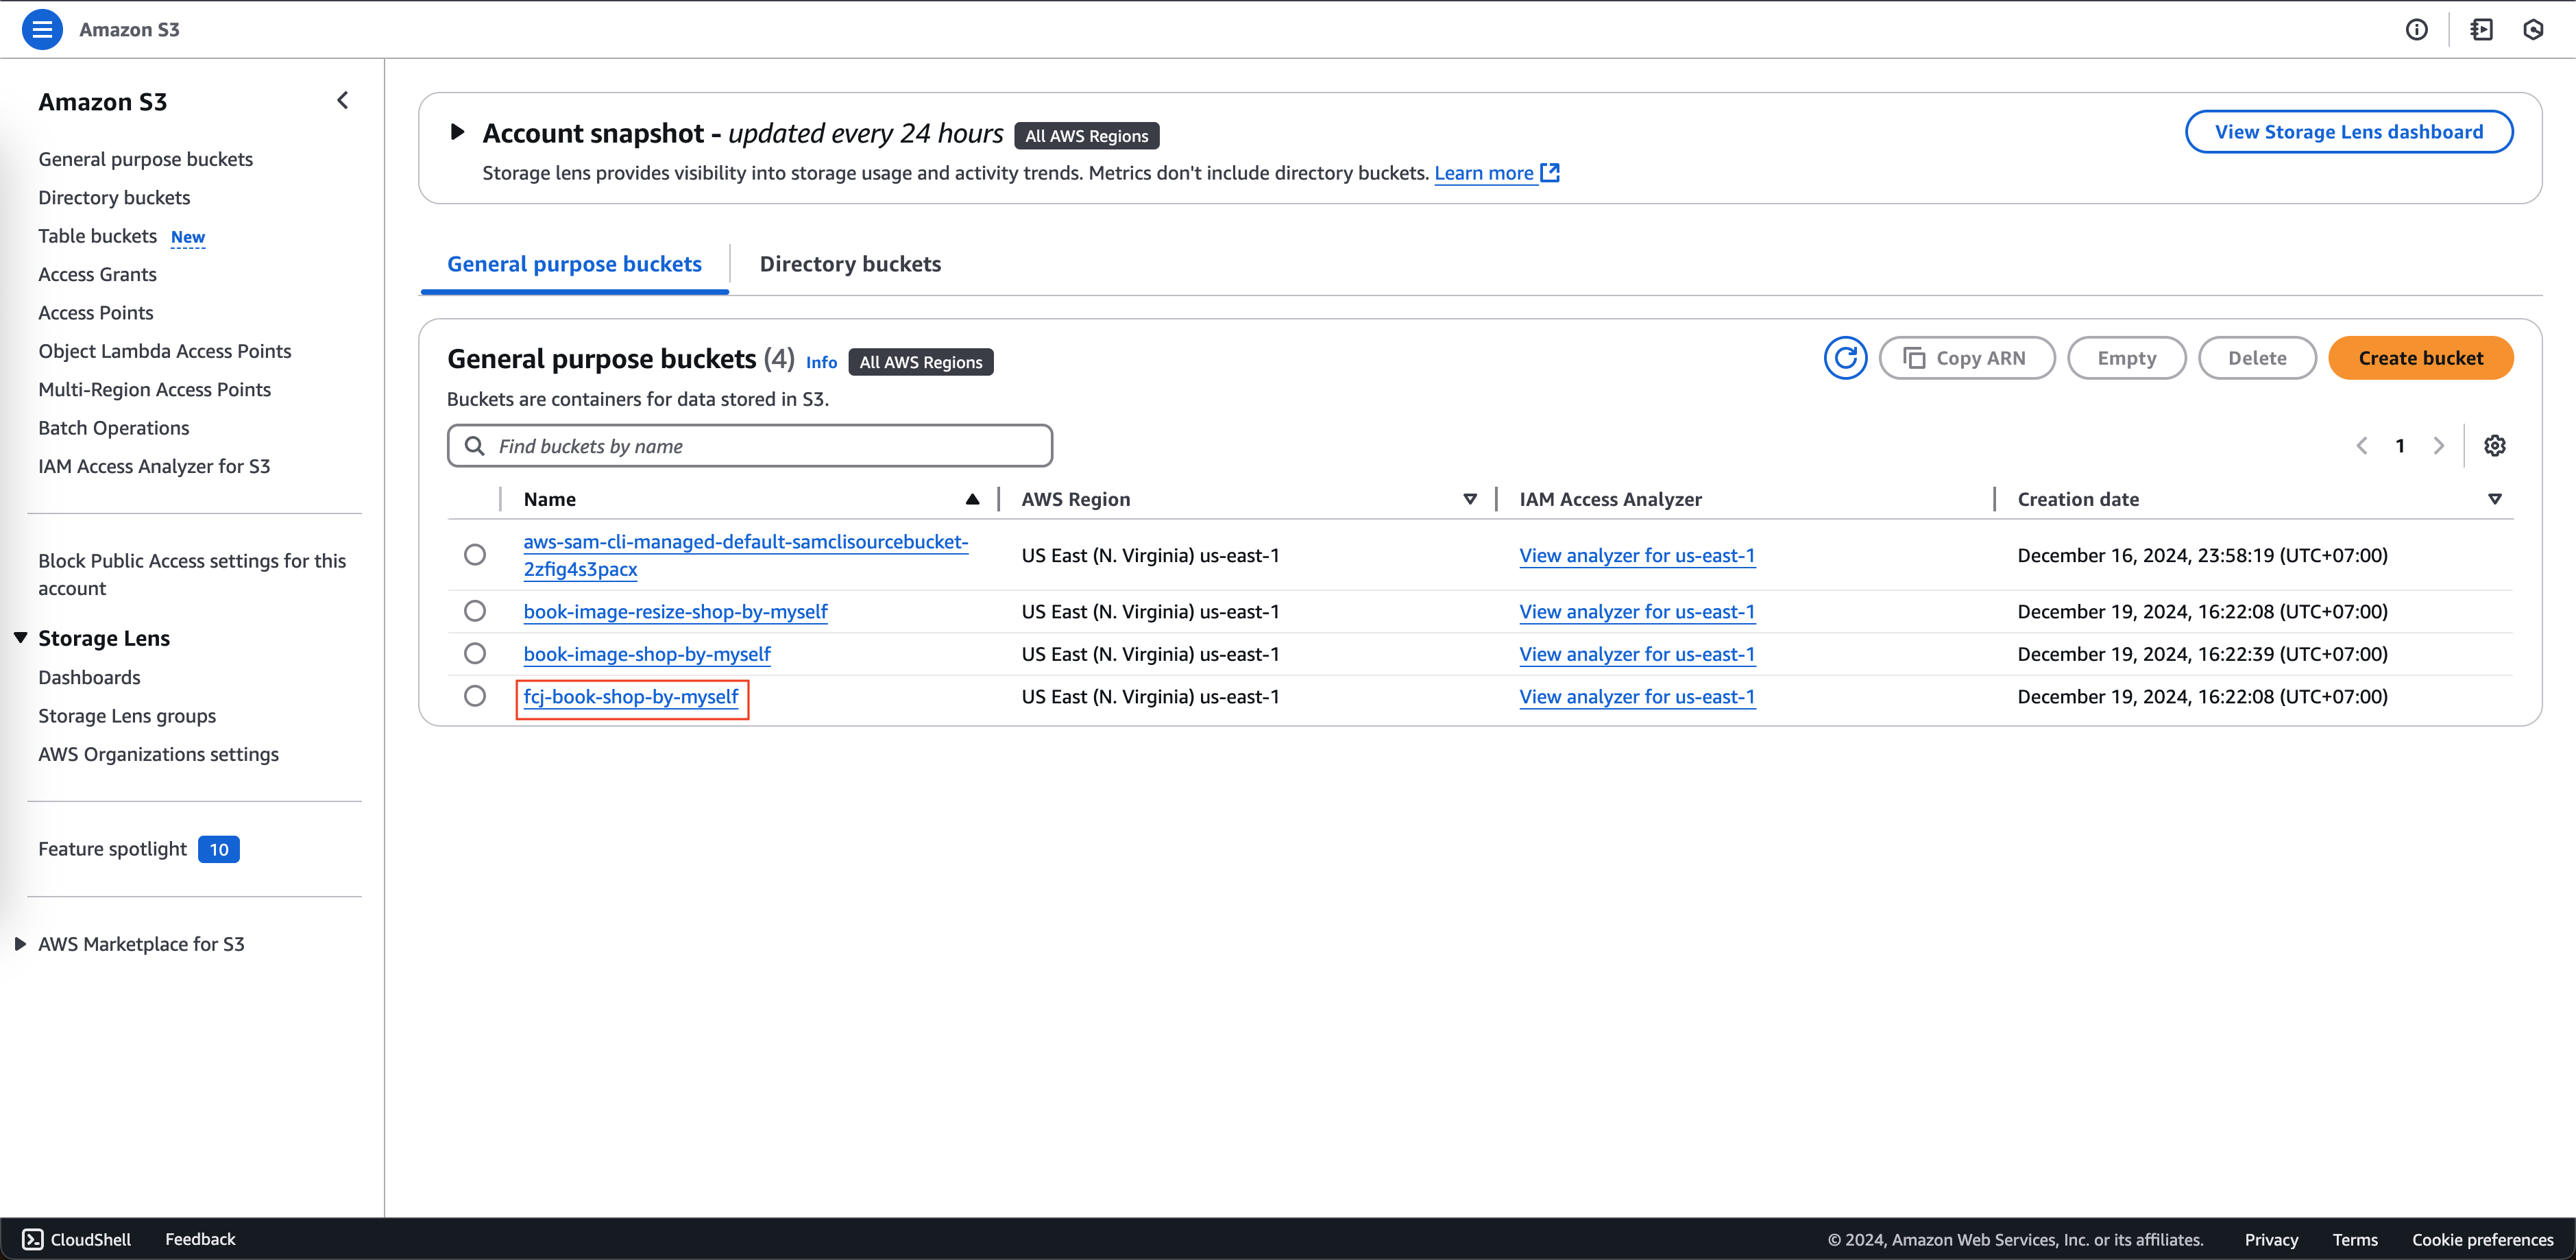Go to previous page of buckets
This screenshot has height=1260, width=2576.
pyautogui.click(x=2362, y=446)
